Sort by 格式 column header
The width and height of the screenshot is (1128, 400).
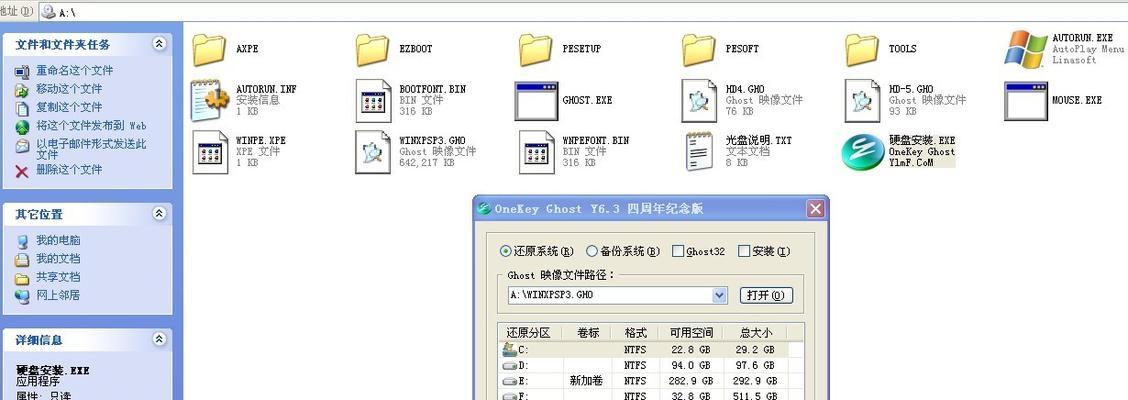point(635,332)
